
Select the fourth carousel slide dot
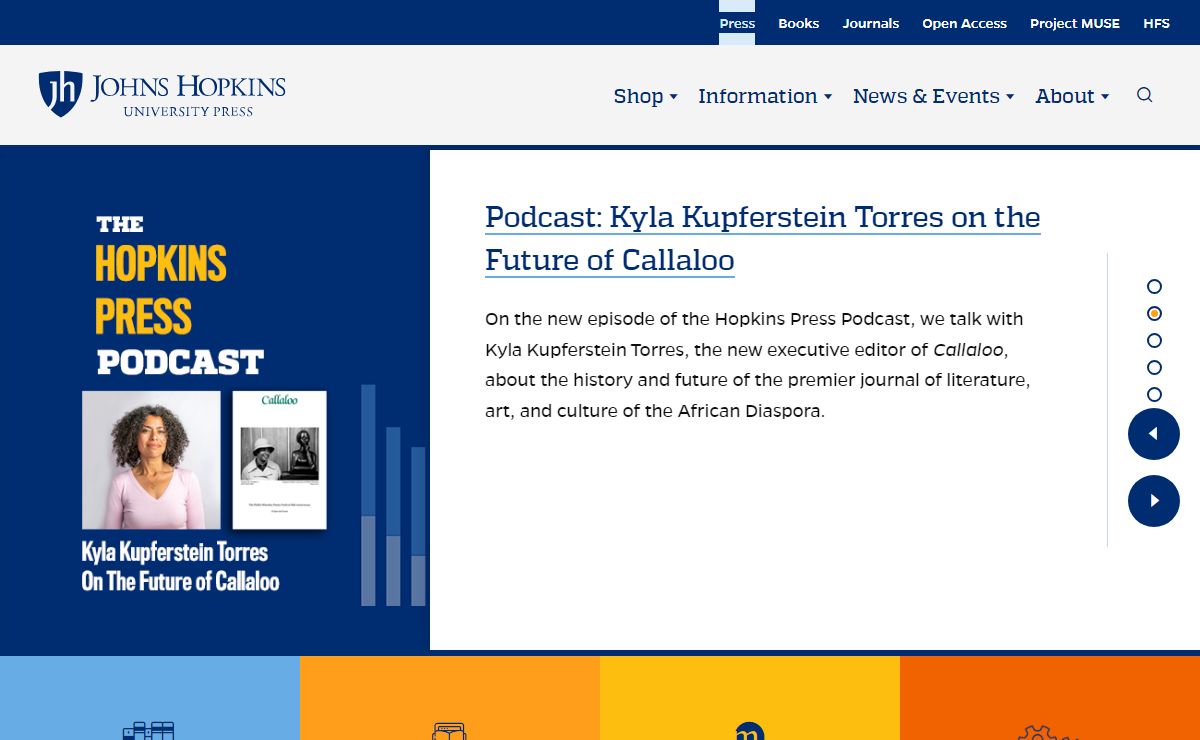click(1154, 368)
